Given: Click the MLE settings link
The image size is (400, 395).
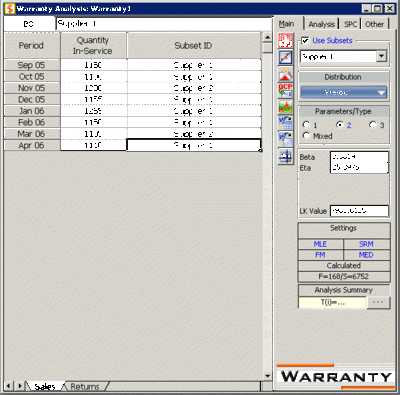Looking at the screenshot, I should tap(320, 244).
